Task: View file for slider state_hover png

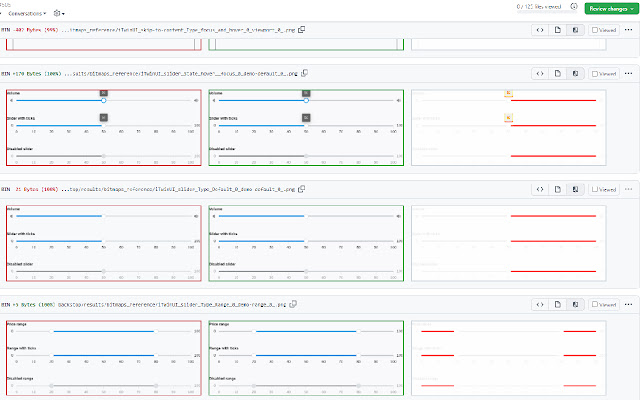Action: pyautogui.click(x=558, y=73)
